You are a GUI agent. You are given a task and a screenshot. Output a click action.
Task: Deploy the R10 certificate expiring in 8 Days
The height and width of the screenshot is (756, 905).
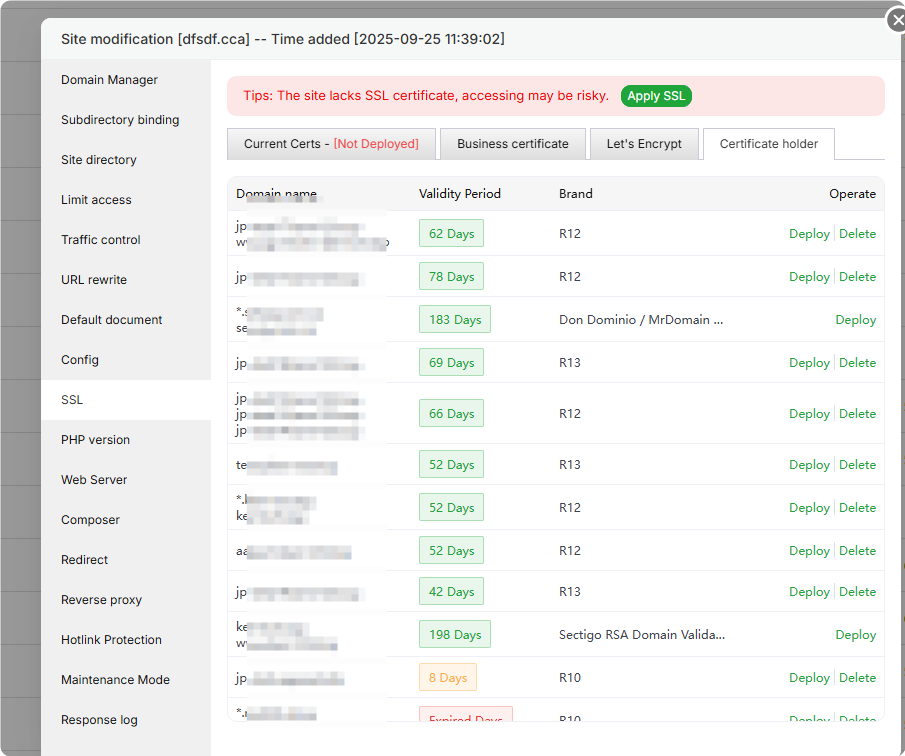[x=809, y=678]
